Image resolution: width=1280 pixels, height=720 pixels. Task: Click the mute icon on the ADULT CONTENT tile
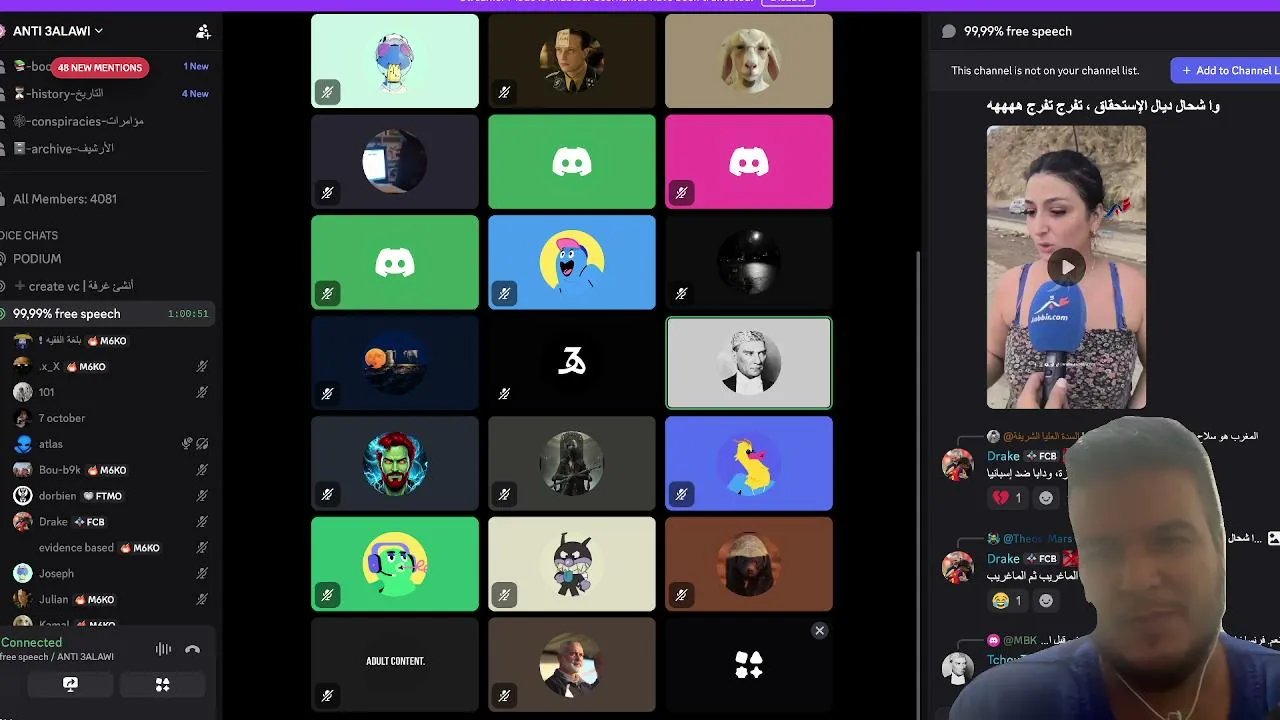point(327,696)
